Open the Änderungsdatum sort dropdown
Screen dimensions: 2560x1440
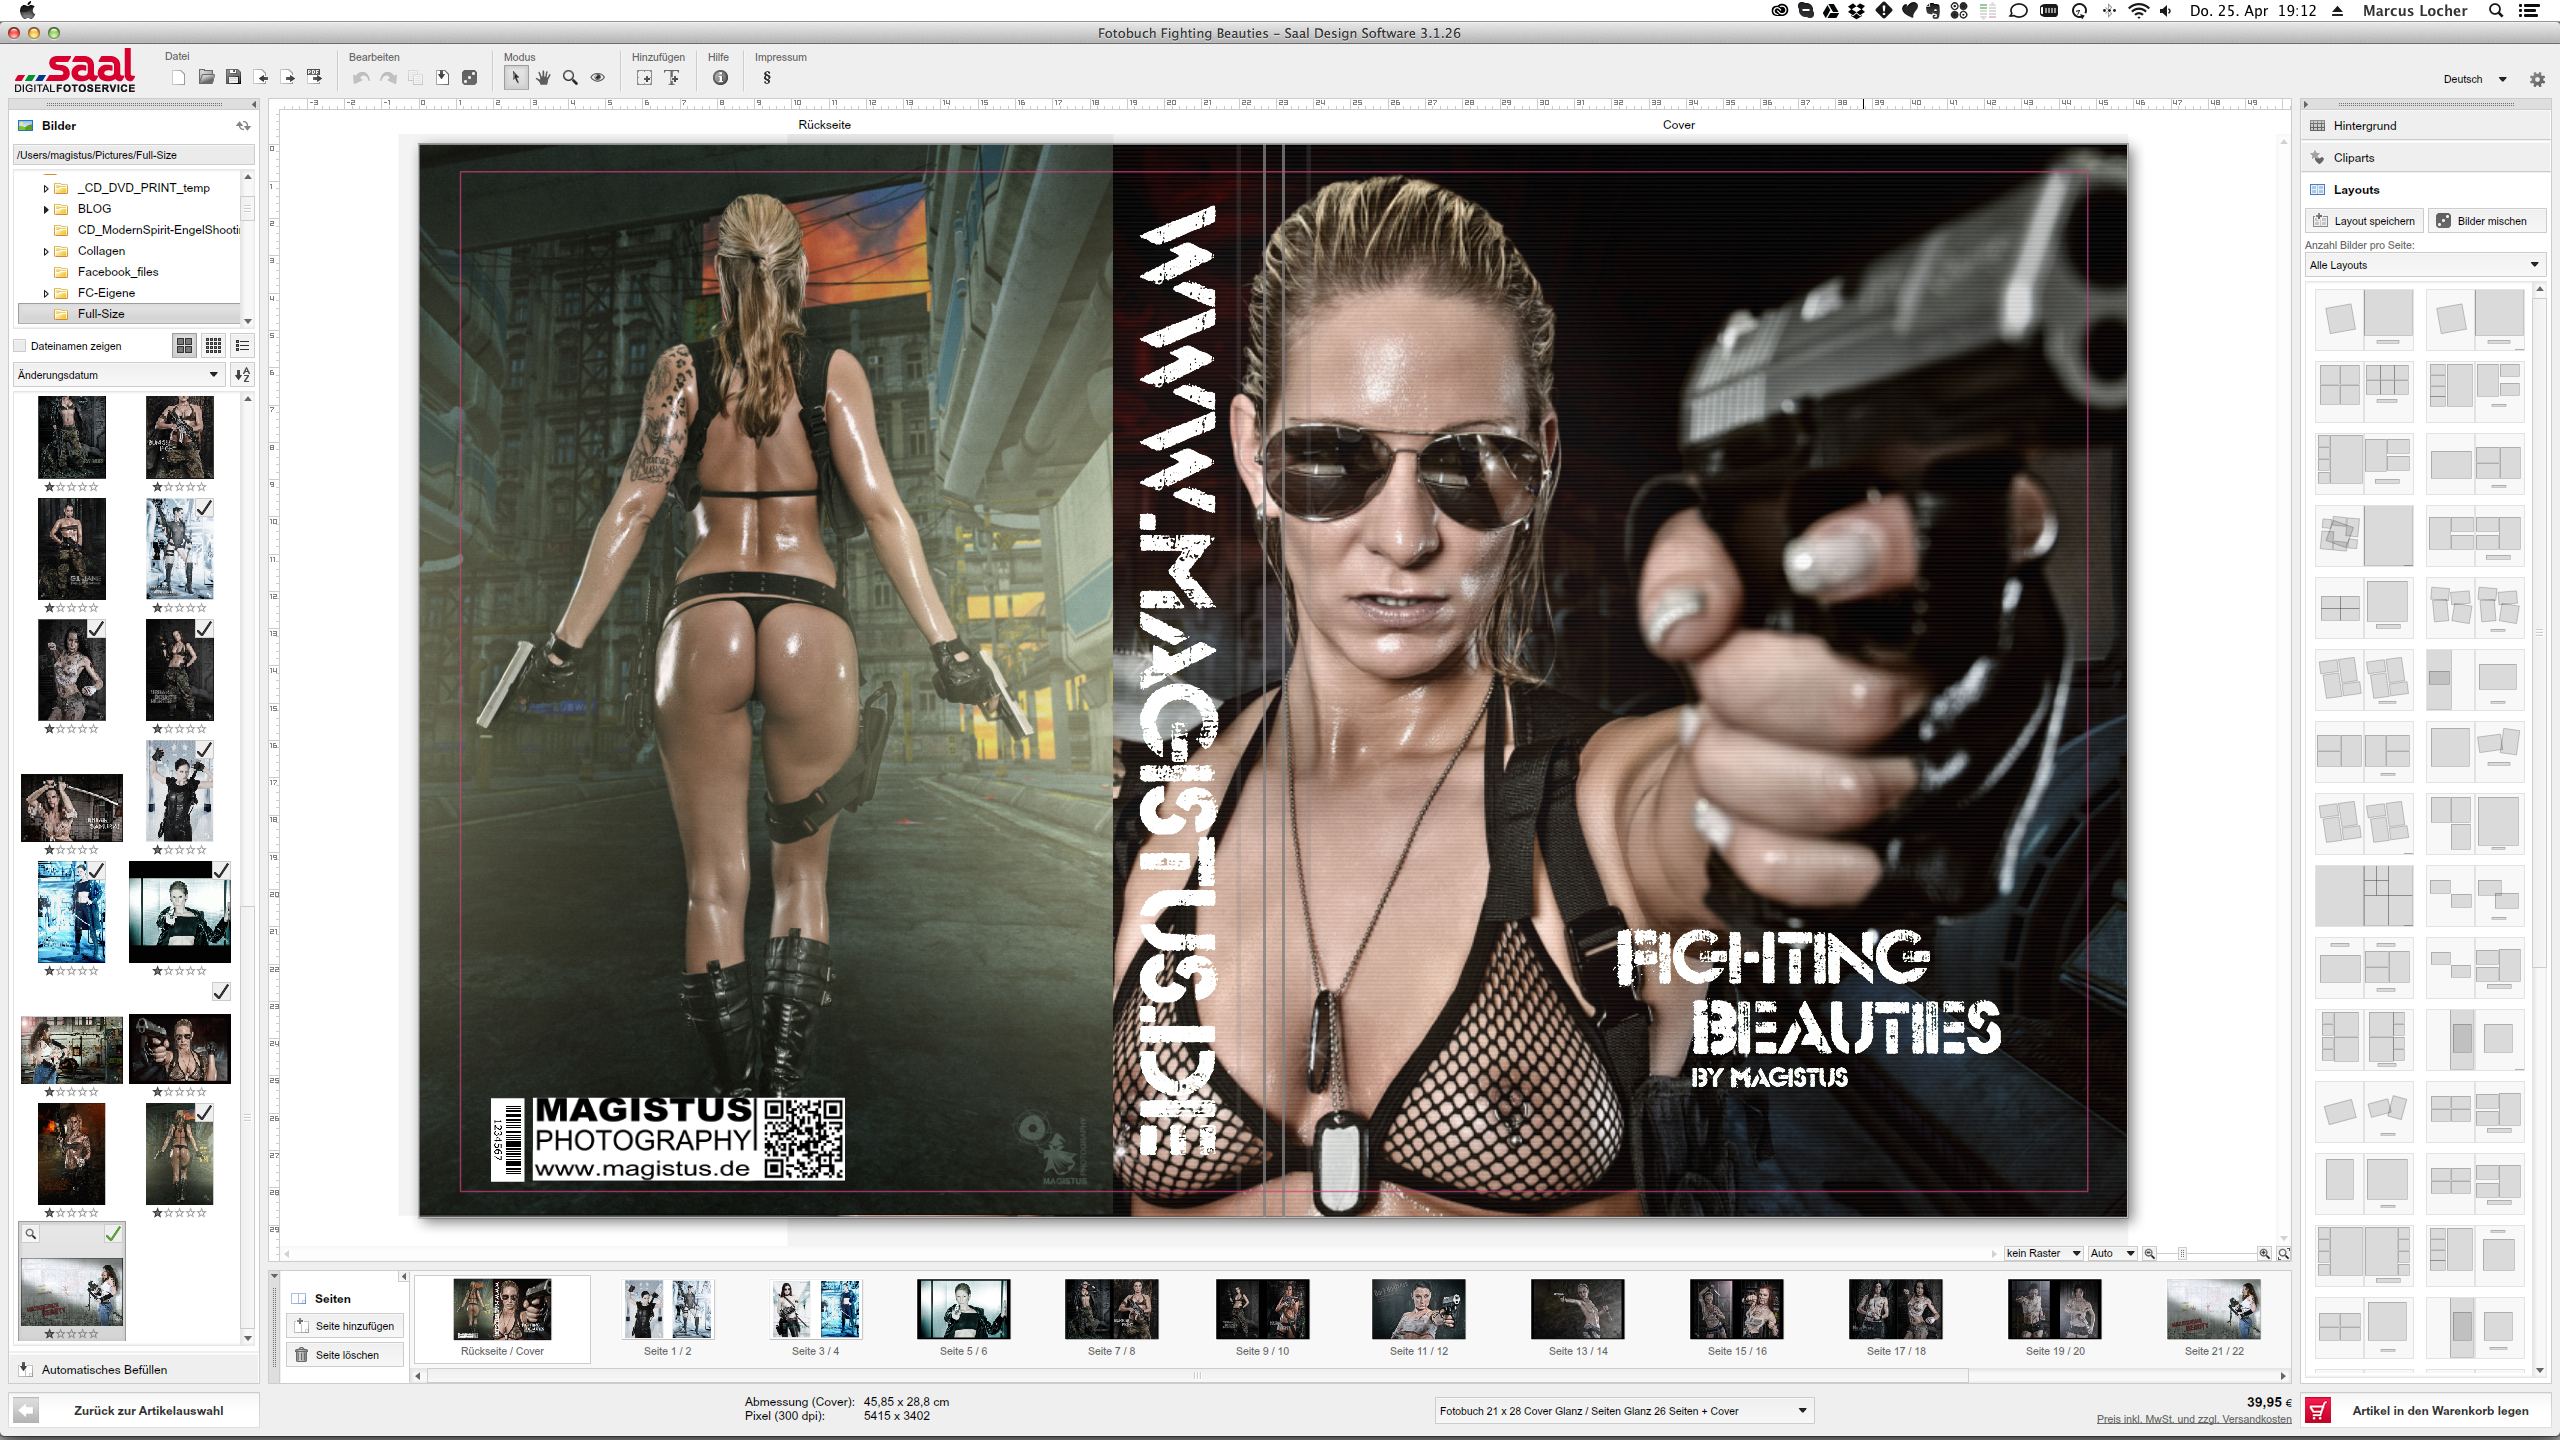click(x=118, y=375)
